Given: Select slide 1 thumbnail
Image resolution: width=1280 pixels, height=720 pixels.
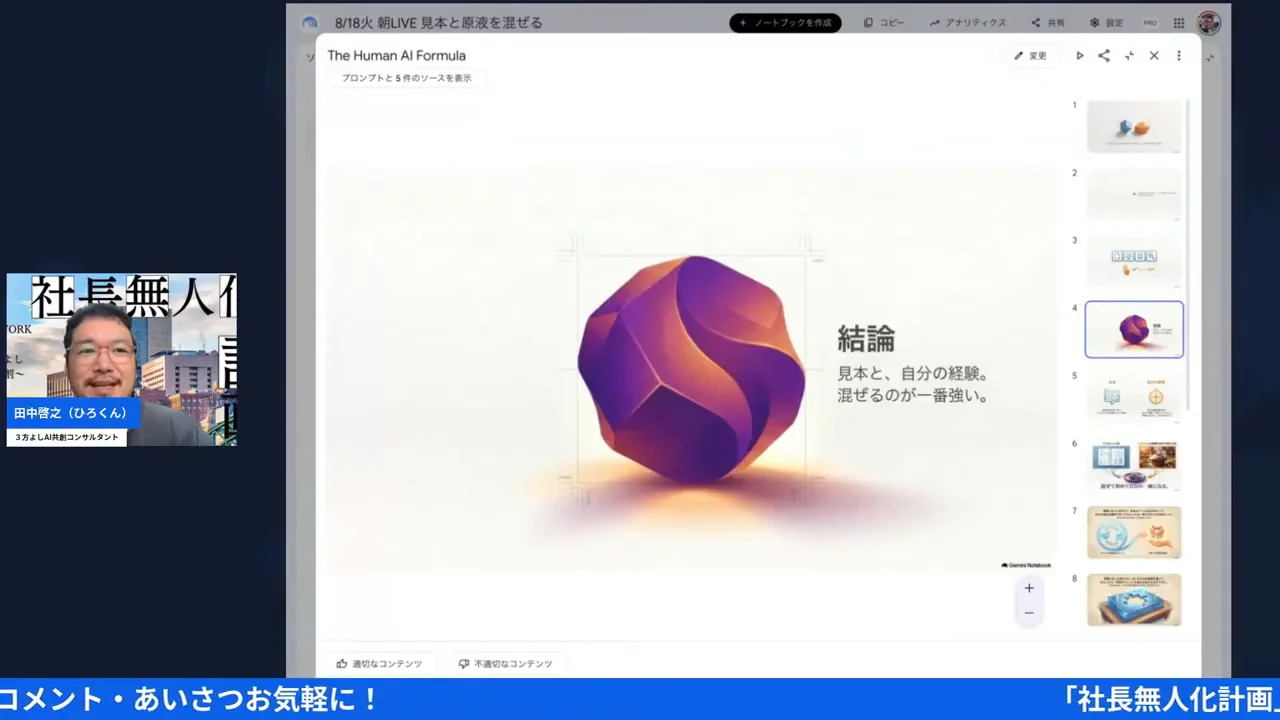Looking at the screenshot, I should tap(1134, 127).
